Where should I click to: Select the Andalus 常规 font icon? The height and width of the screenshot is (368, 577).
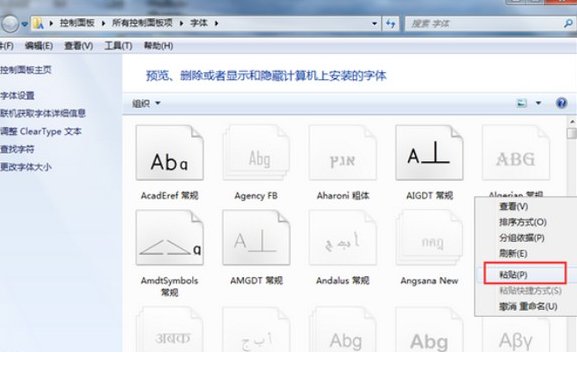pos(343,238)
